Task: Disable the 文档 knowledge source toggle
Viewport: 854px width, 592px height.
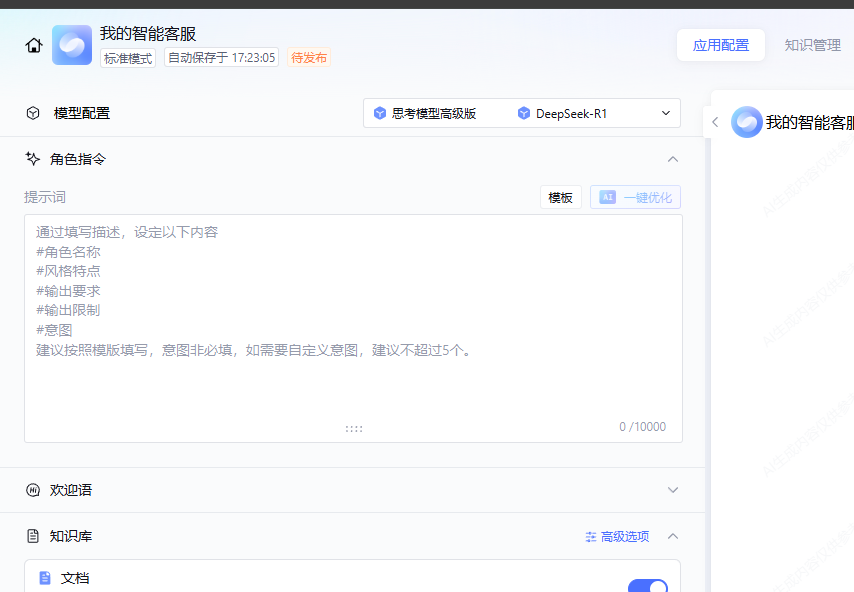Action: tap(647, 586)
